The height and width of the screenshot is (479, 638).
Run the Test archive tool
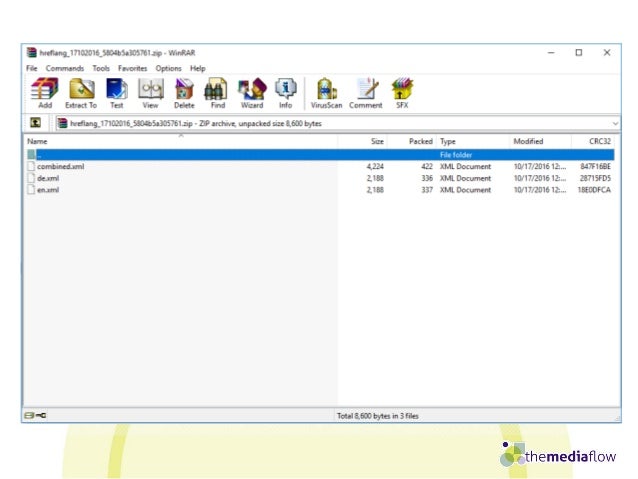point(117,93)
